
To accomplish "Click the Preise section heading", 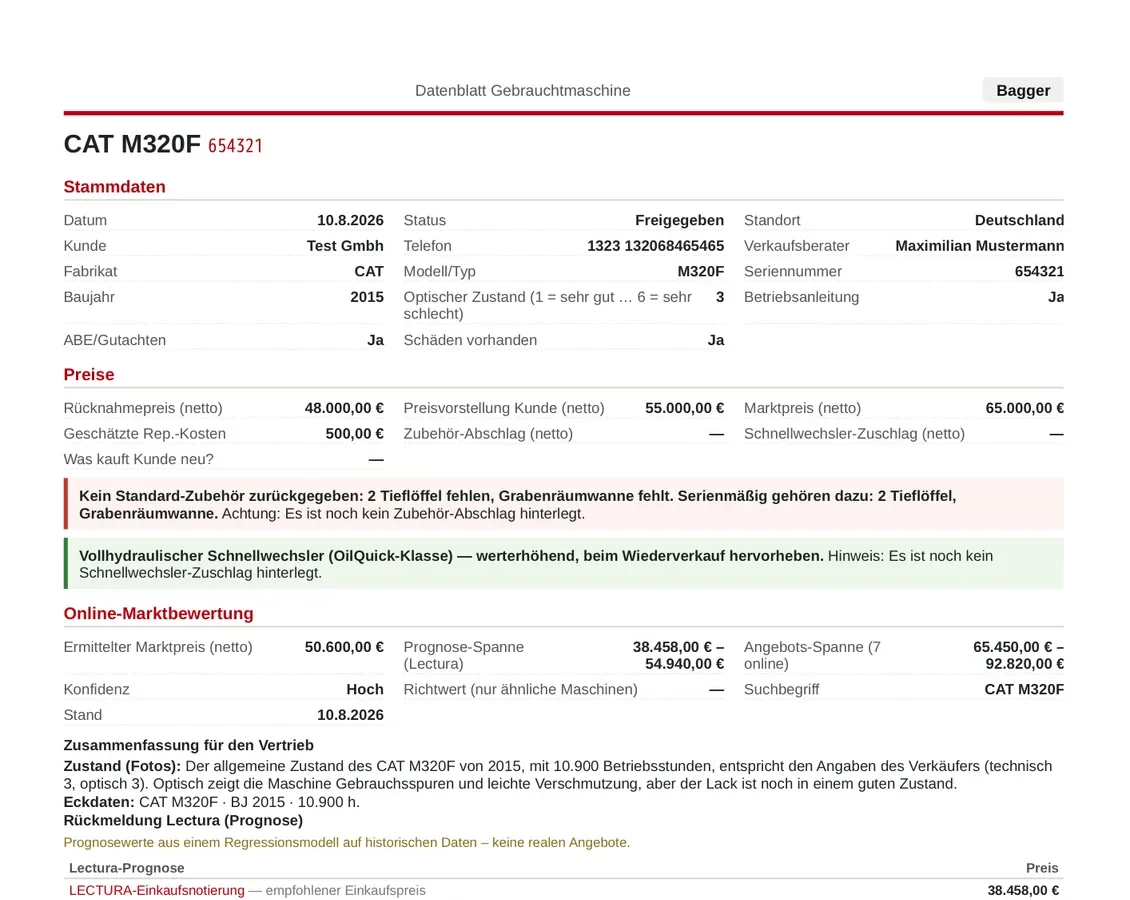I will [89, 375].
